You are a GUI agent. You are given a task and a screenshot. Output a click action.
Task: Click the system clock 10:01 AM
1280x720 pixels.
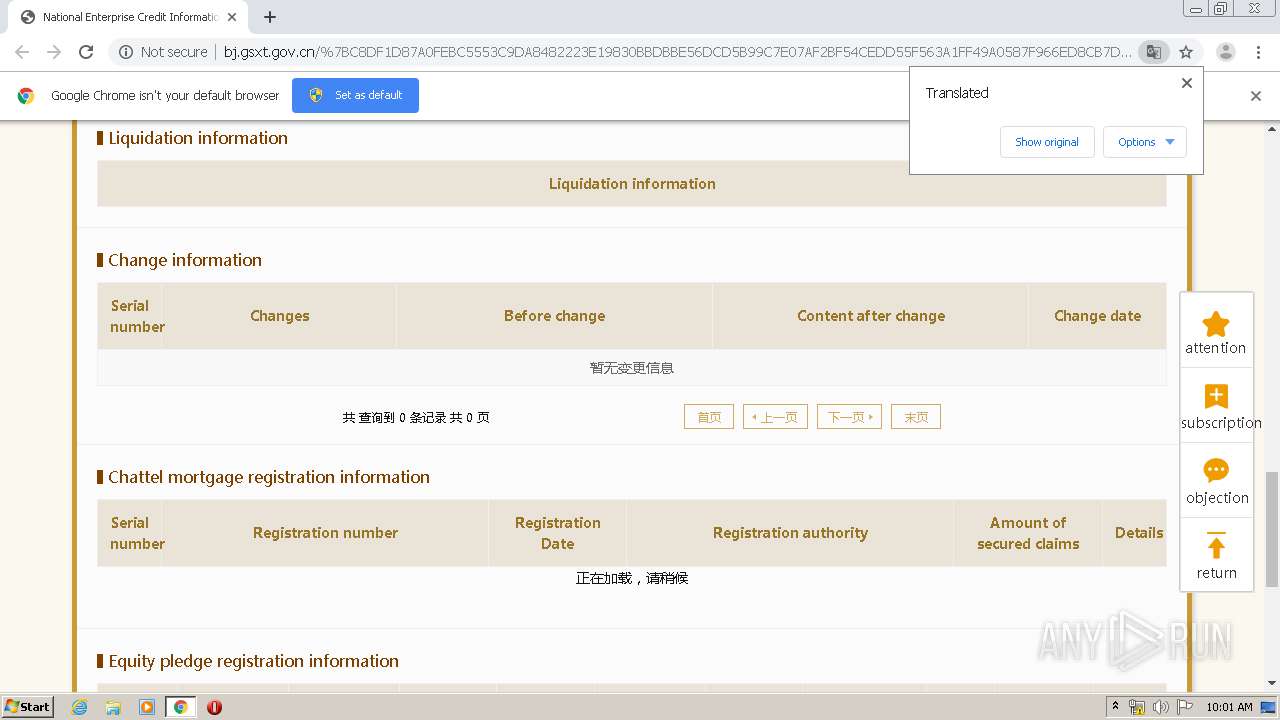click(1229, 707)
